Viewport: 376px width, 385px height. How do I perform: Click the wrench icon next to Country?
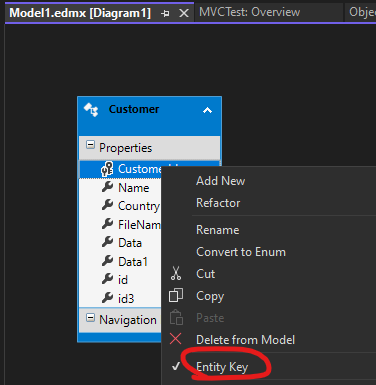(x=107, y=205)
